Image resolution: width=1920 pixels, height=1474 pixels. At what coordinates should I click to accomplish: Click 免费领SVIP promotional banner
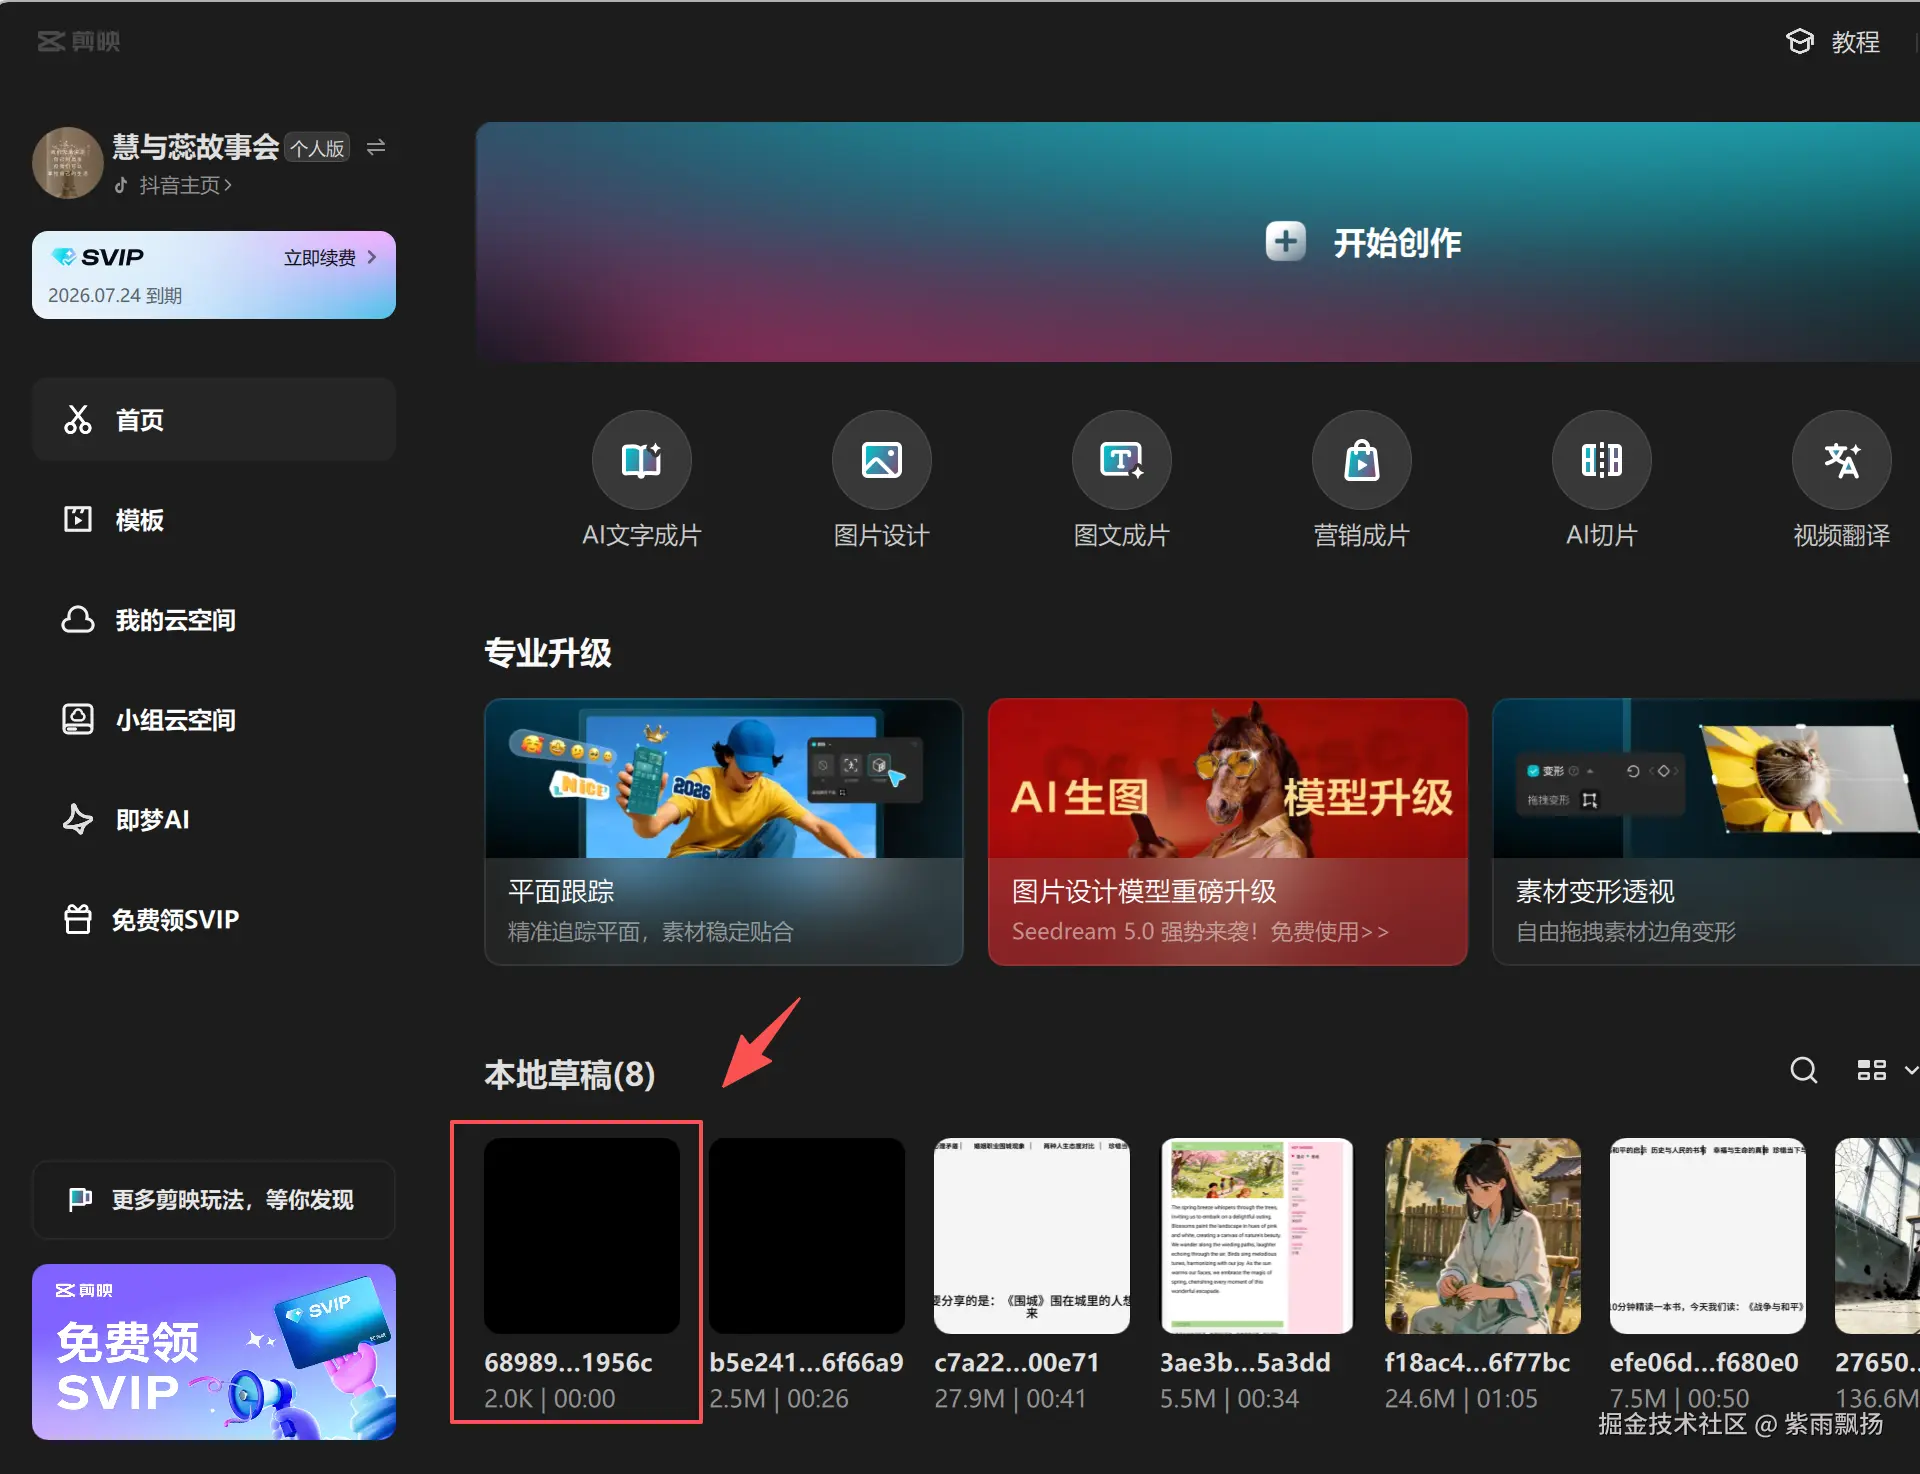coord(213,1351)
